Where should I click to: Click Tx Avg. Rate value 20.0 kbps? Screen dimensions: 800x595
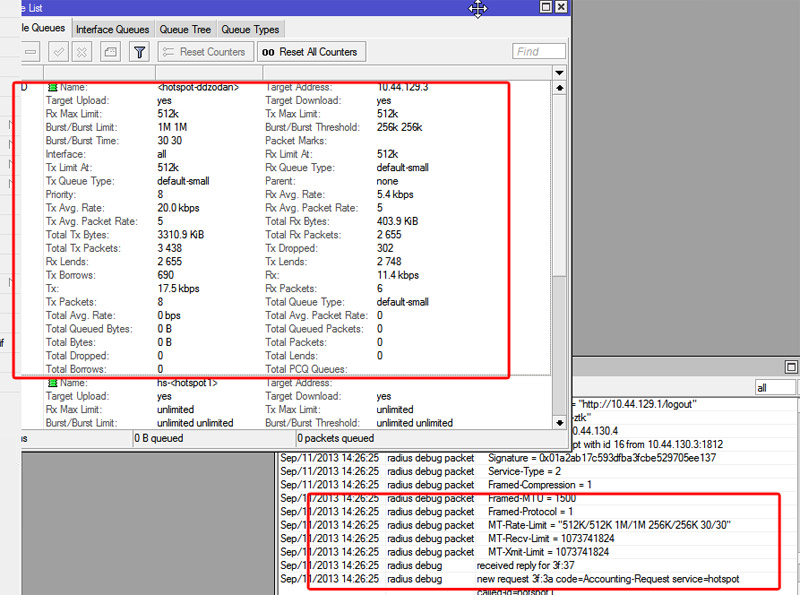click(x=178, y=208)
